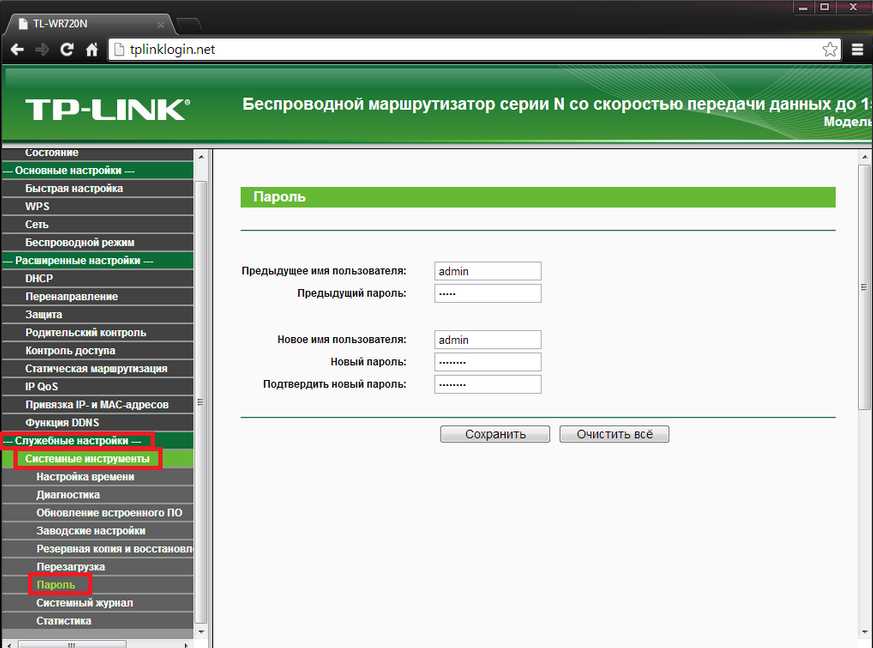The height and width of the screenshot is (648, 873).
Task: Click sidebar horizontal scrollbar right arrow
Action: click(x=187, y=645)
